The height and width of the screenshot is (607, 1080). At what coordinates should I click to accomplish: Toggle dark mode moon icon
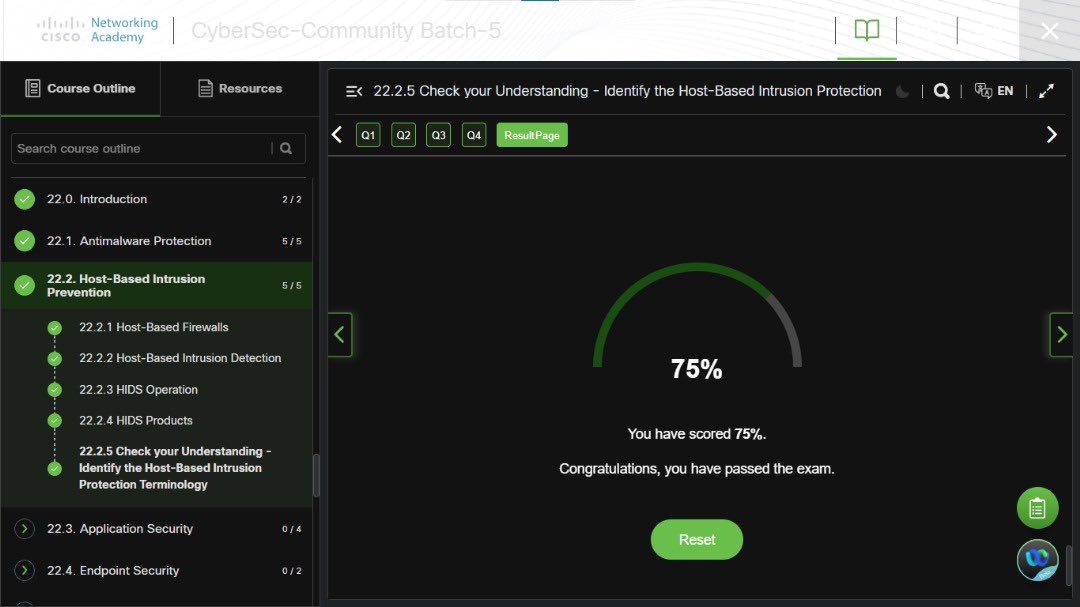[902, 91]
